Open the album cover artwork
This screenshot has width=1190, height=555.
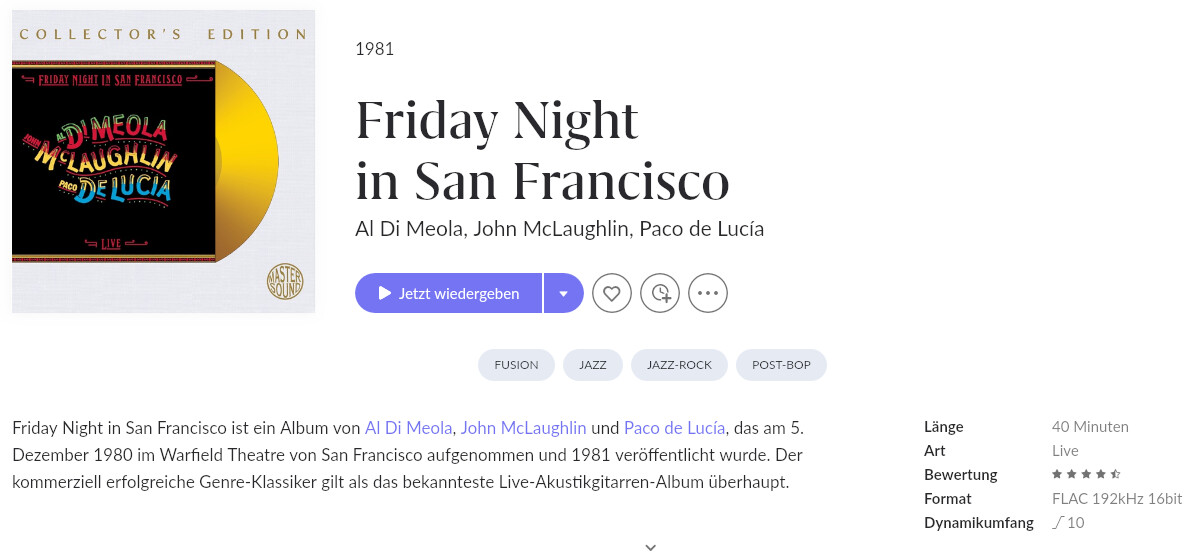tap(163, 161)
